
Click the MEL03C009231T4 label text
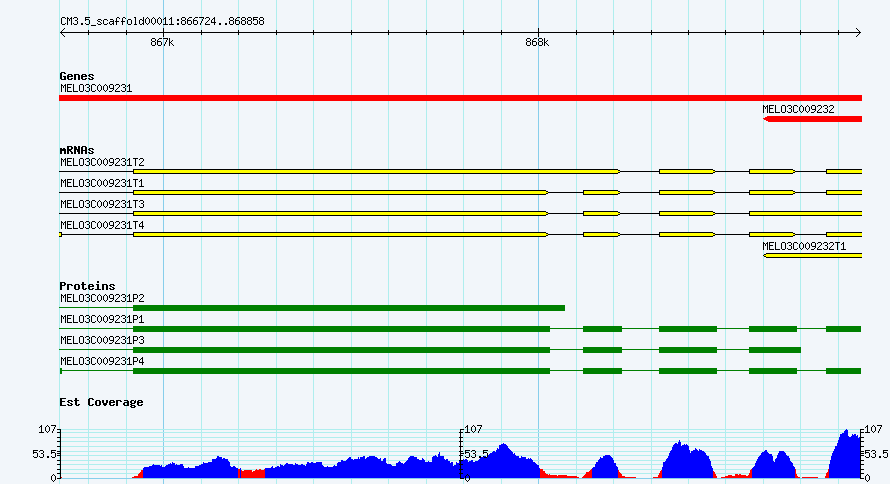click(102, 225)
